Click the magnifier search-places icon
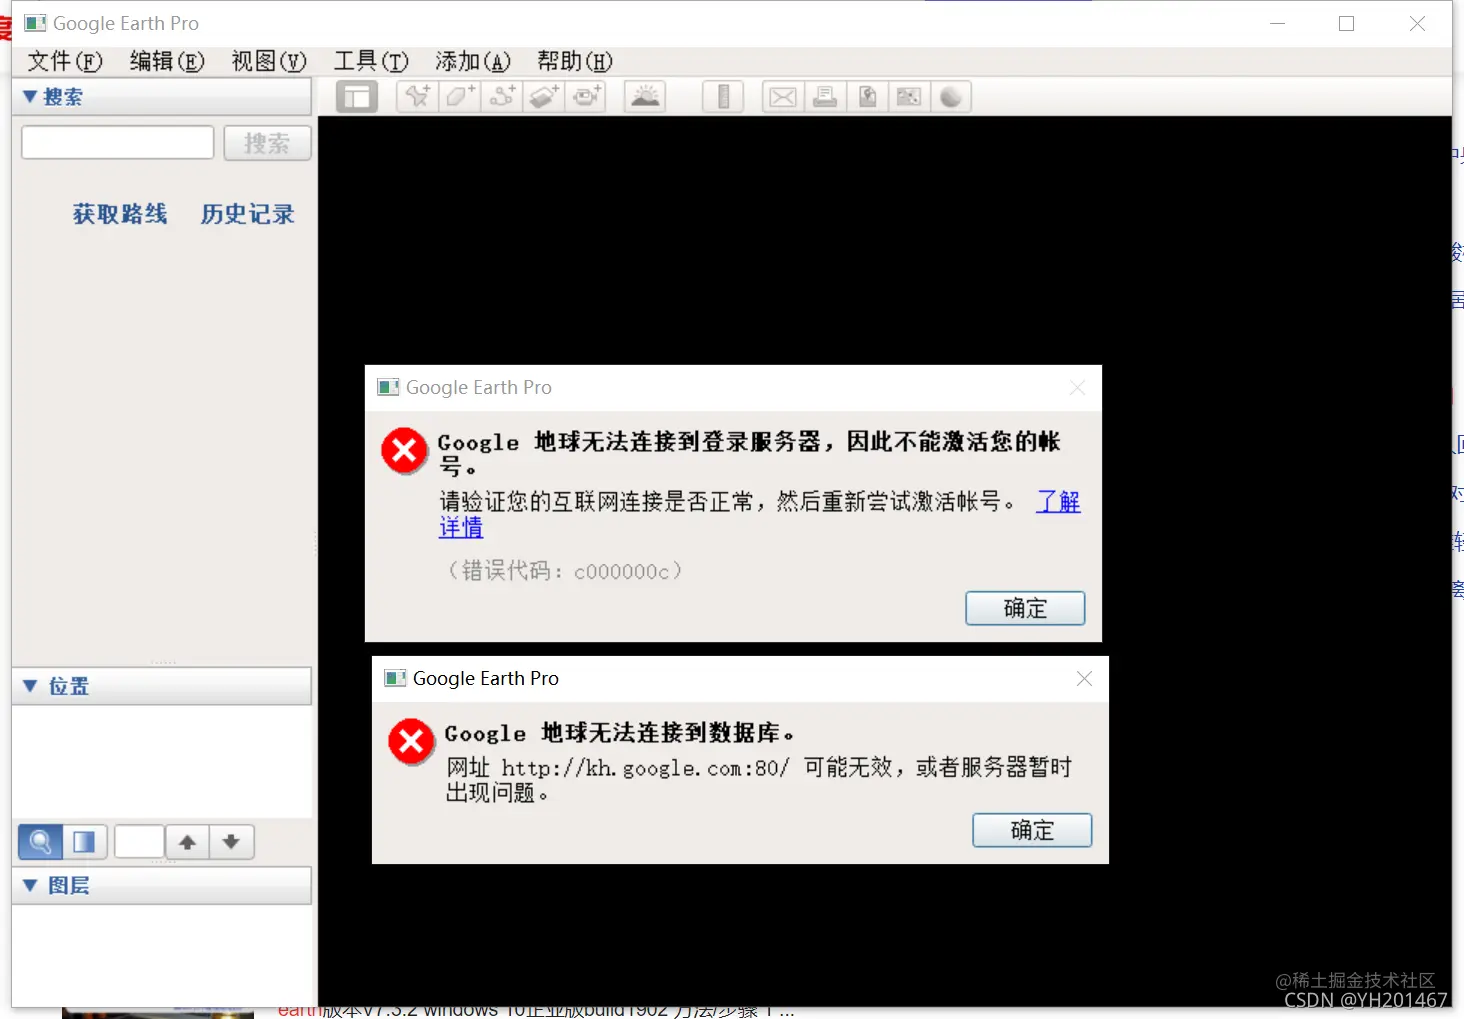 (x=41, y=842)
